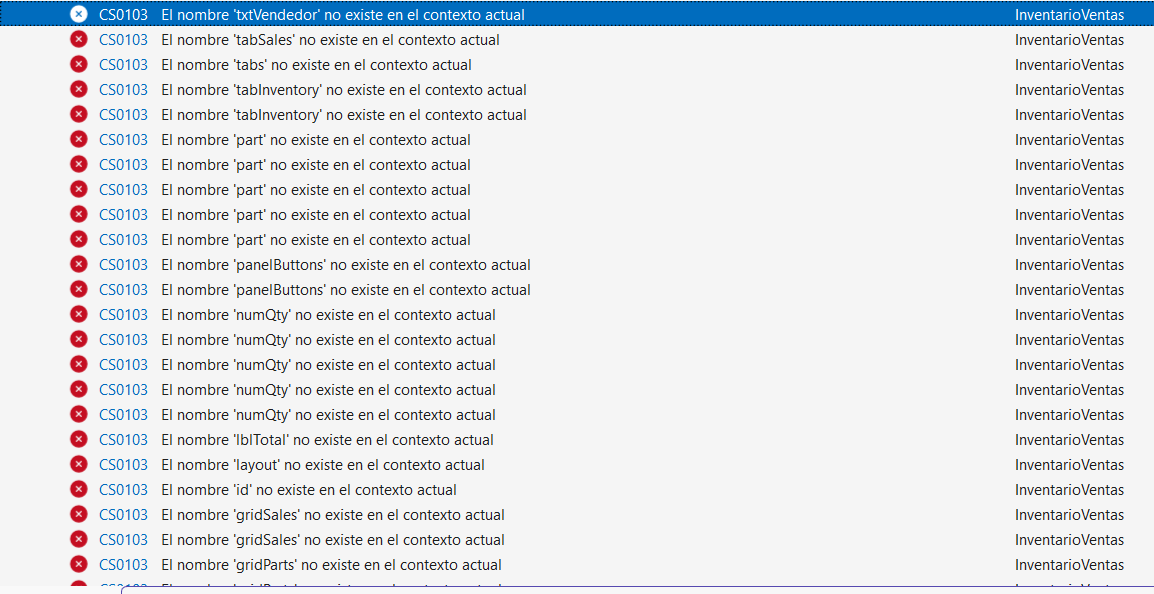Select the 'layout' no existe error message

(322, 465)
